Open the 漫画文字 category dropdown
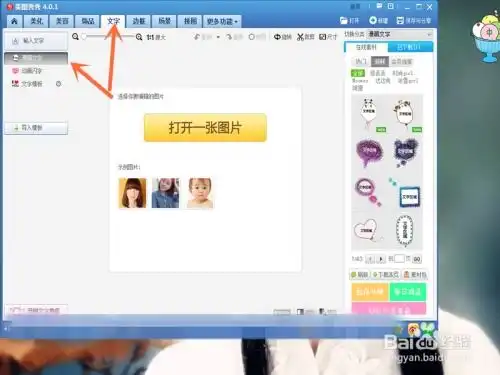Viewport: 500px width, 375px height. (x=400, y=34)
